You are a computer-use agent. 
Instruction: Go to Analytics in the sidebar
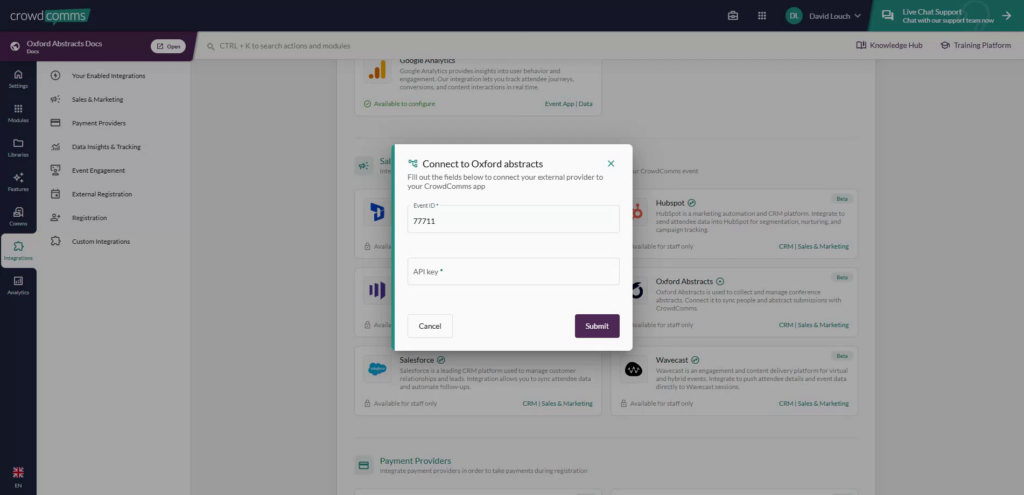[18, 286]
